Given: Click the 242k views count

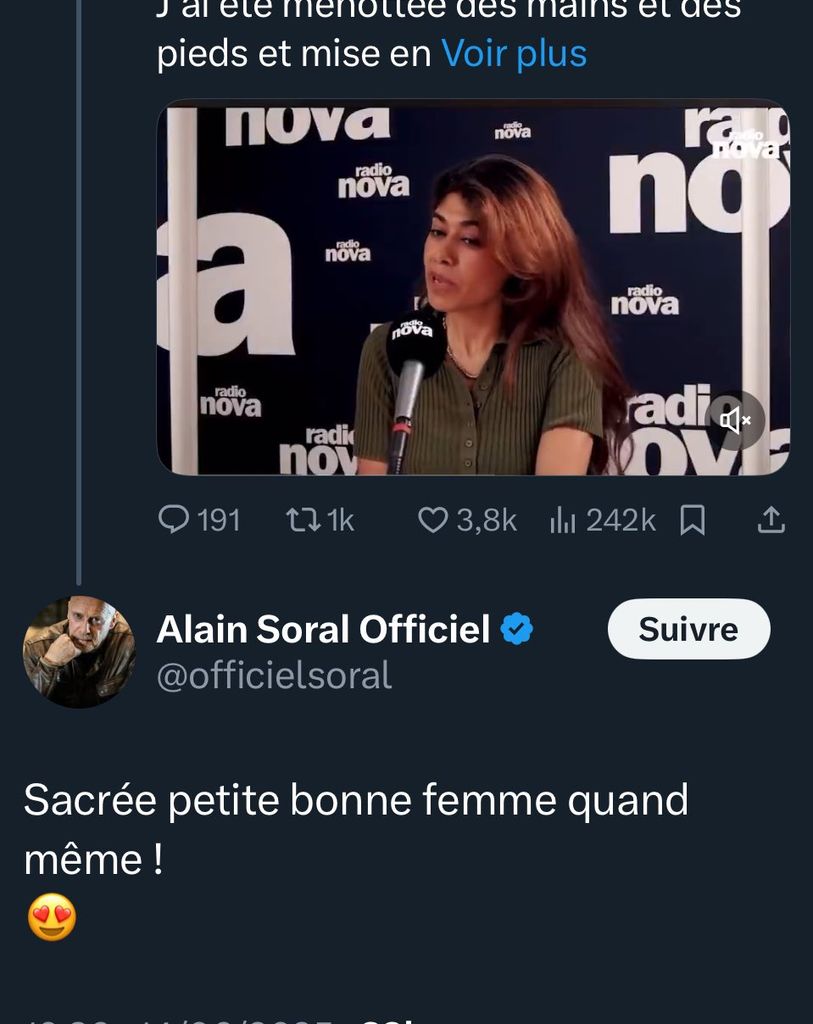Looking at the screenshot, I should (620, 520).
